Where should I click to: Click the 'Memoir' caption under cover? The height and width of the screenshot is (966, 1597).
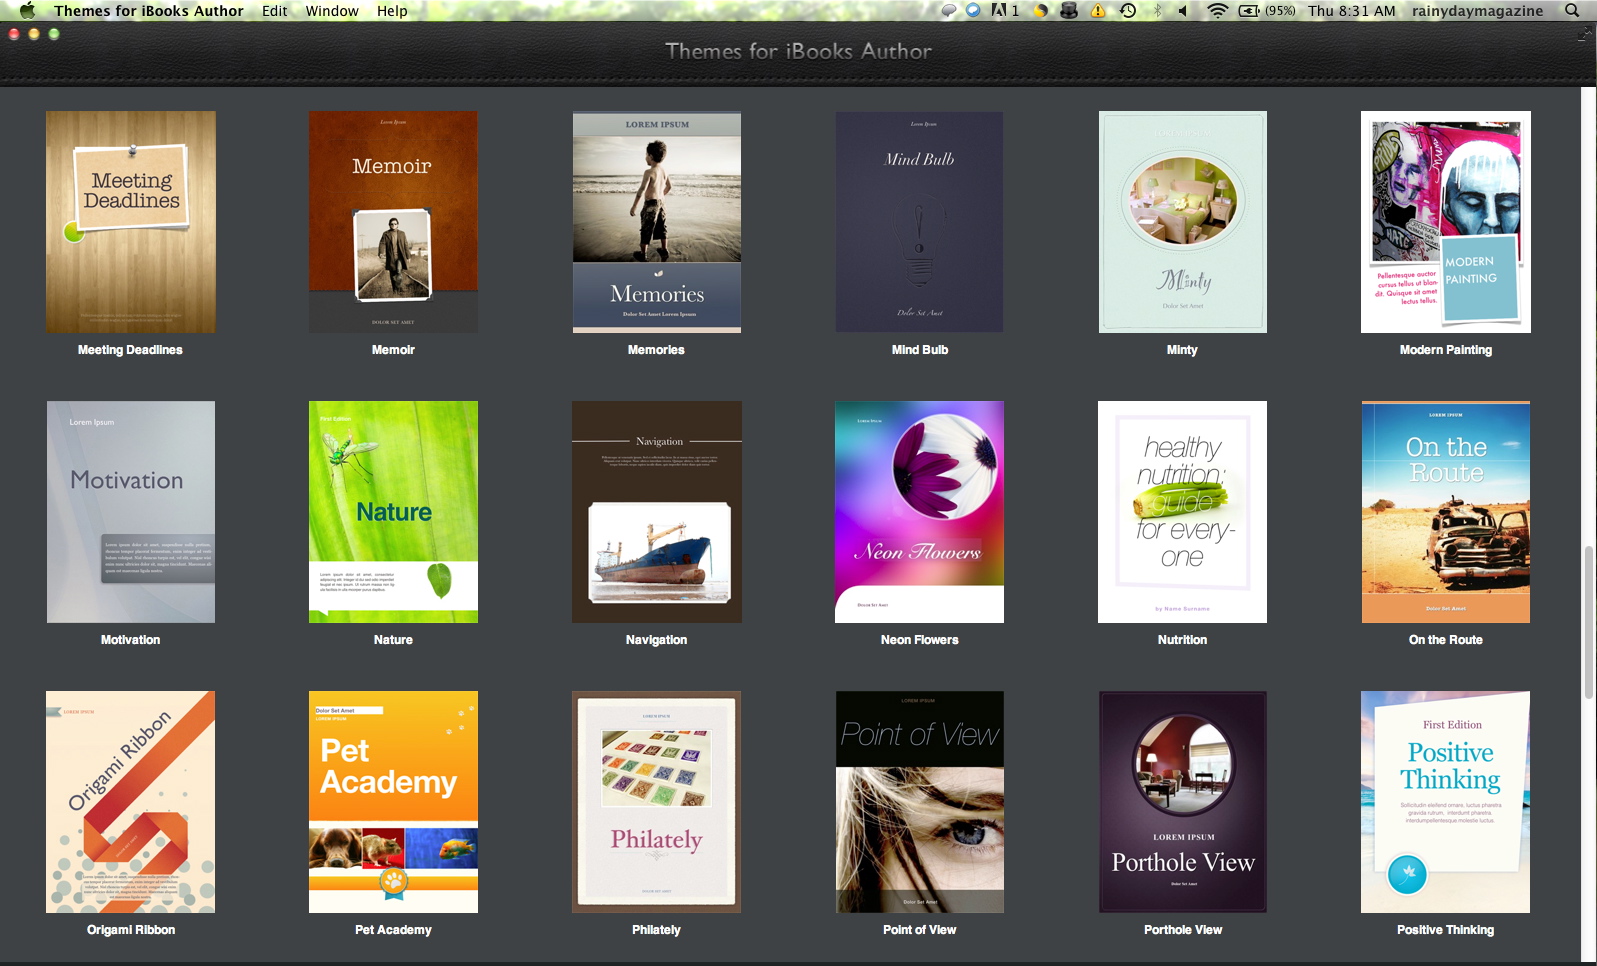point(393,350)
